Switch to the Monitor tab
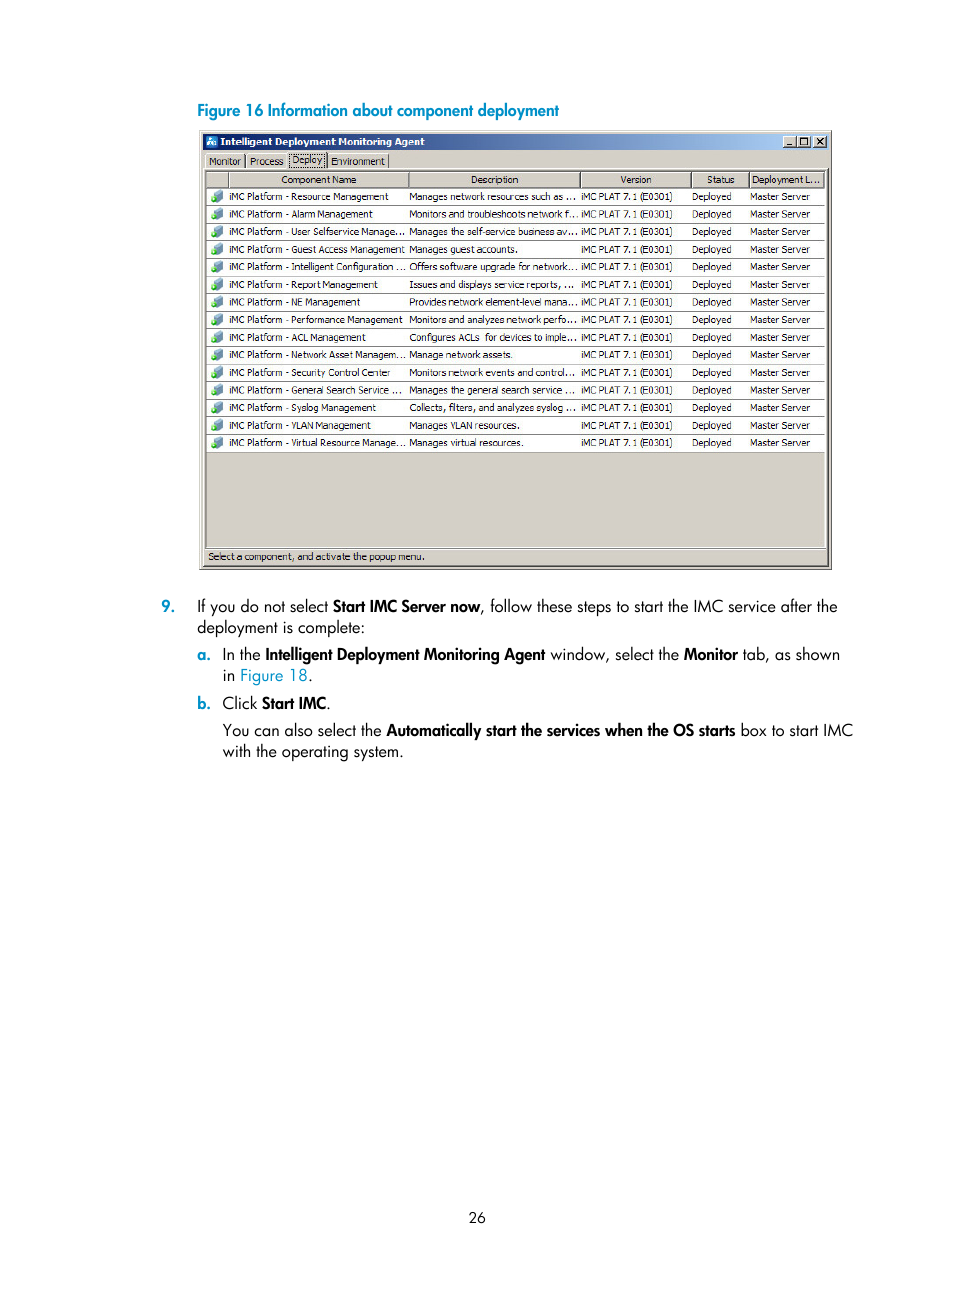This screenshot has width=954, height=1296. [x=225, y=161]
